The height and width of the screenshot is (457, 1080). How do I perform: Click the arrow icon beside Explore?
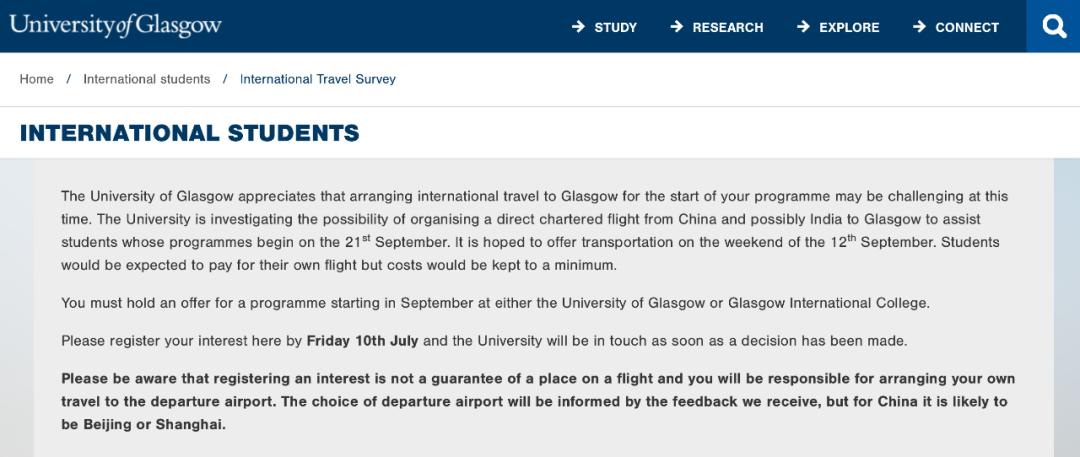[x=803, y=27]
